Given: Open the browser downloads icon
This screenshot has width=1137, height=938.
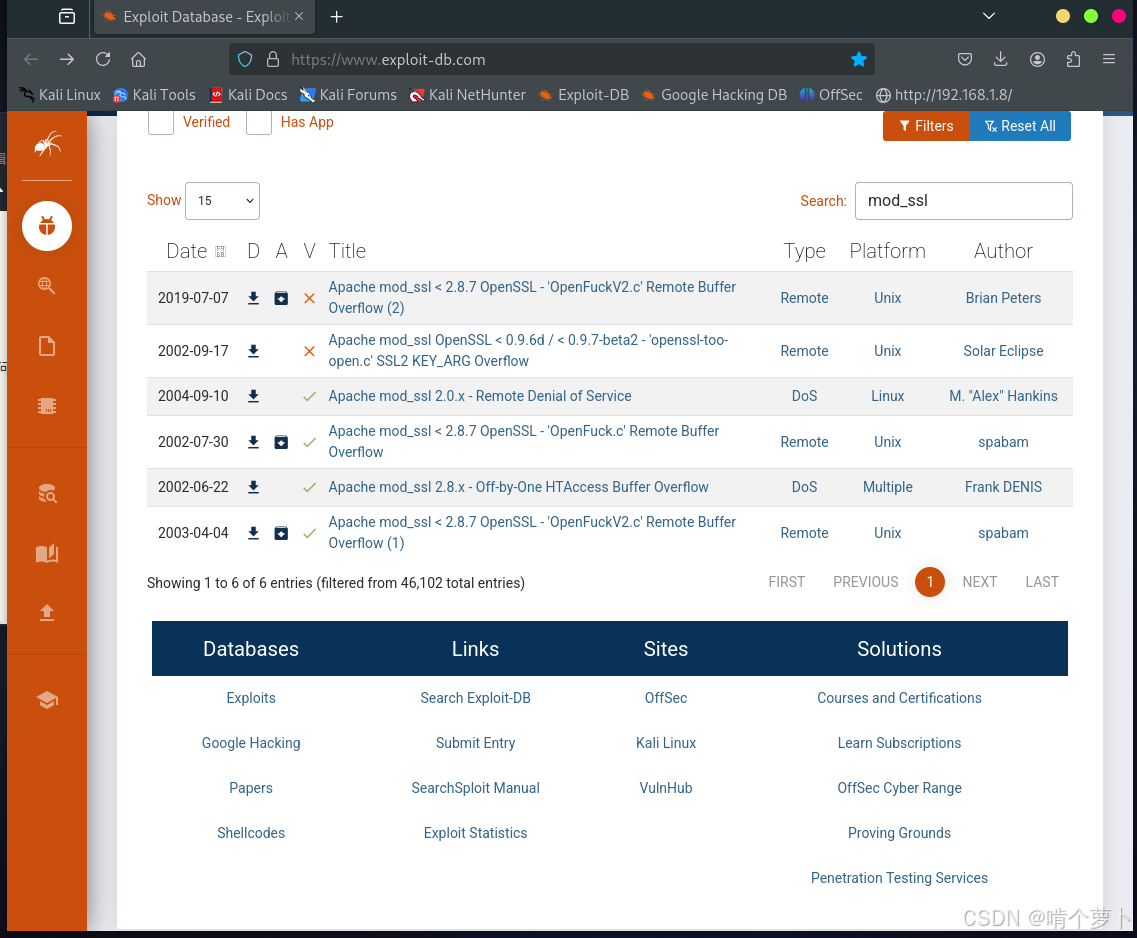Looking at the screenshot, I should 1001,59.
